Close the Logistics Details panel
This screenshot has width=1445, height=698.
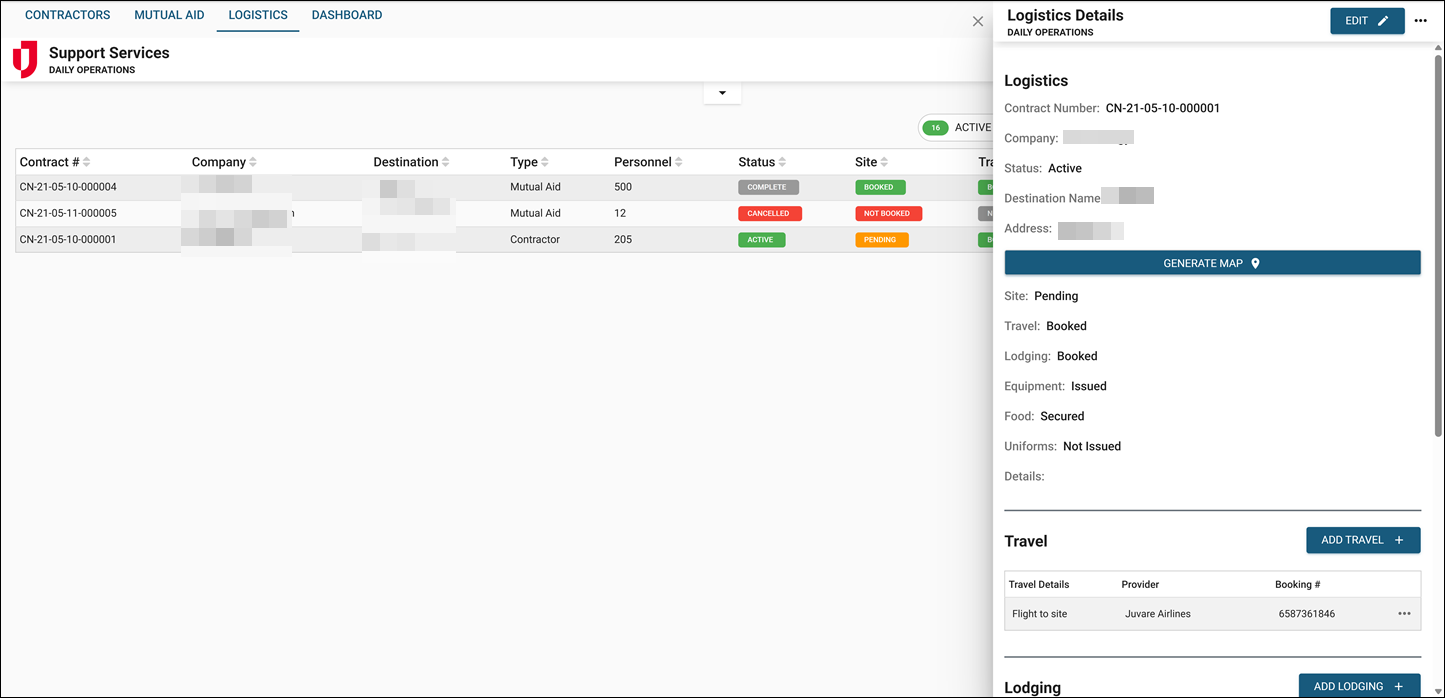(x=978, y=21)
